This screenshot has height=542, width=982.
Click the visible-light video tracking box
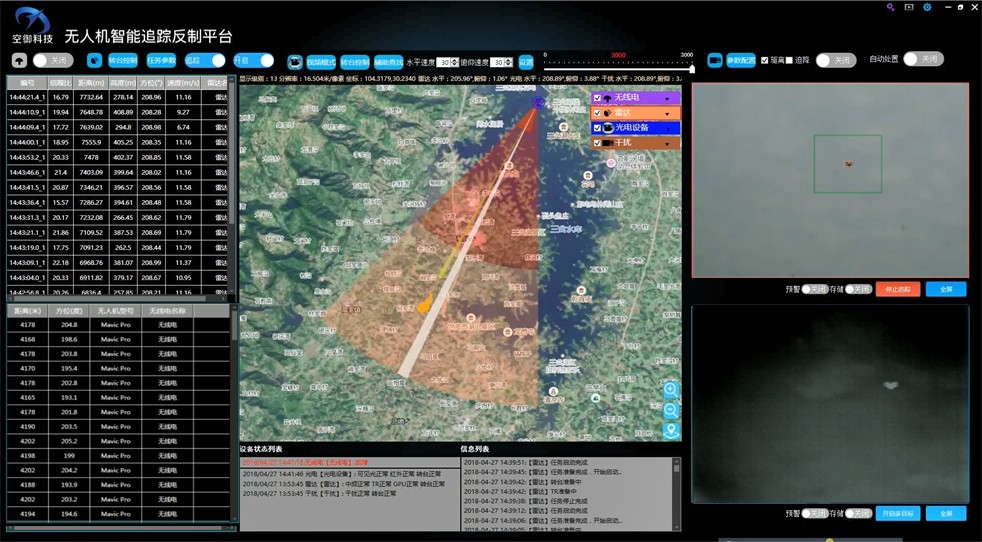coord(848,164)
